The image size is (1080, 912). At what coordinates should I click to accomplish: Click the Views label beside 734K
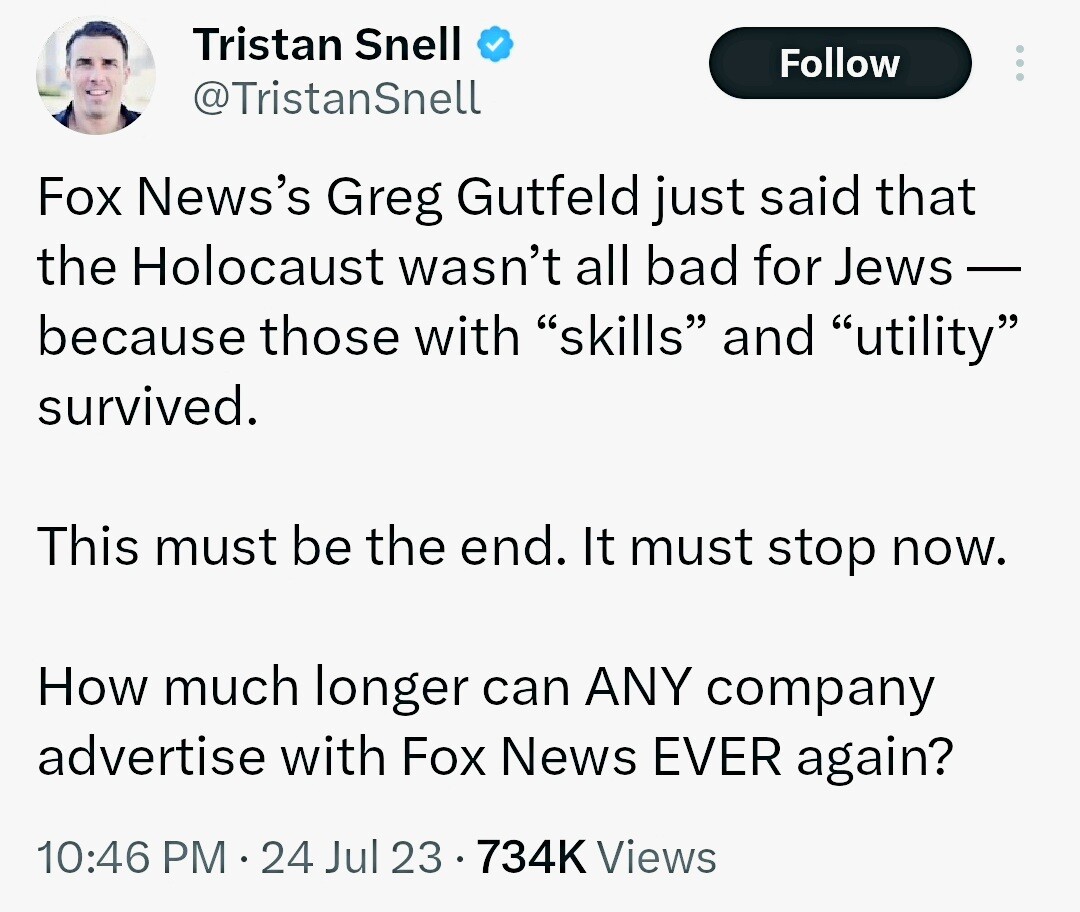661,858
